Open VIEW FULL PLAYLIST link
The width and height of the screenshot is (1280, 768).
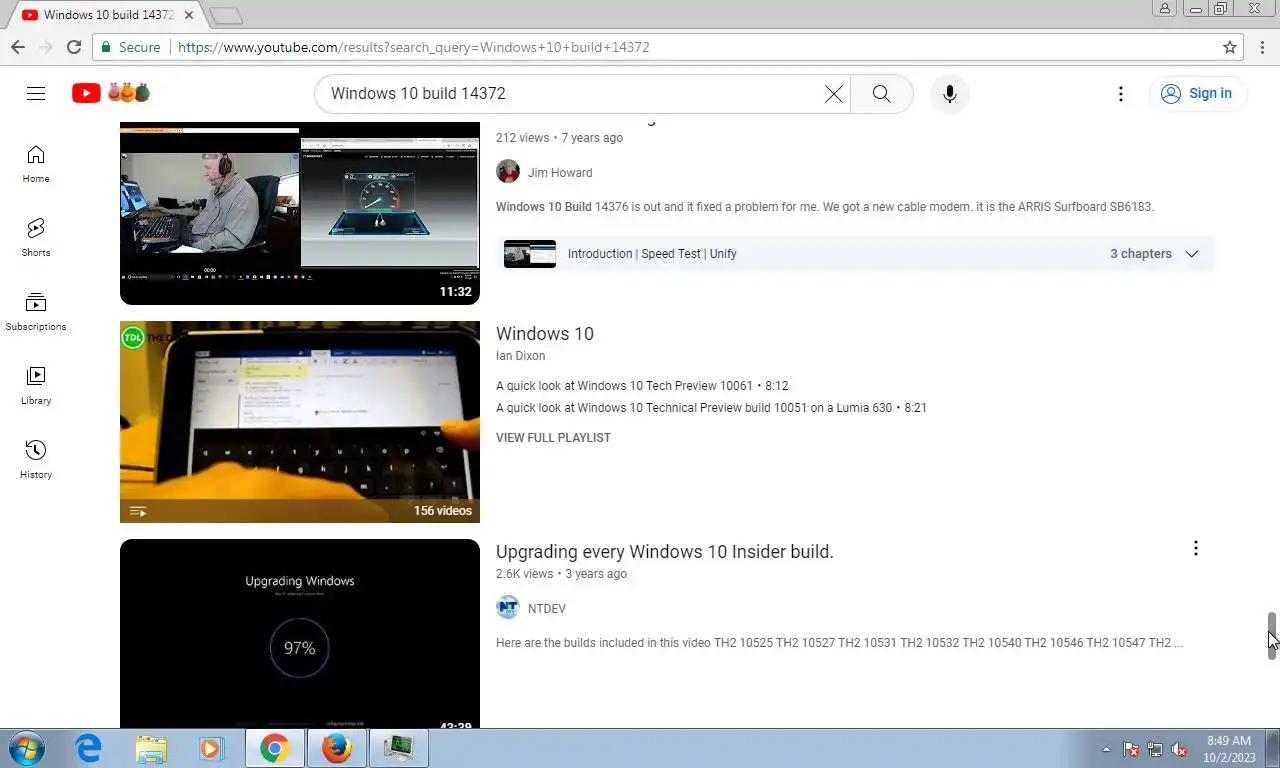(x=553, y=438)
